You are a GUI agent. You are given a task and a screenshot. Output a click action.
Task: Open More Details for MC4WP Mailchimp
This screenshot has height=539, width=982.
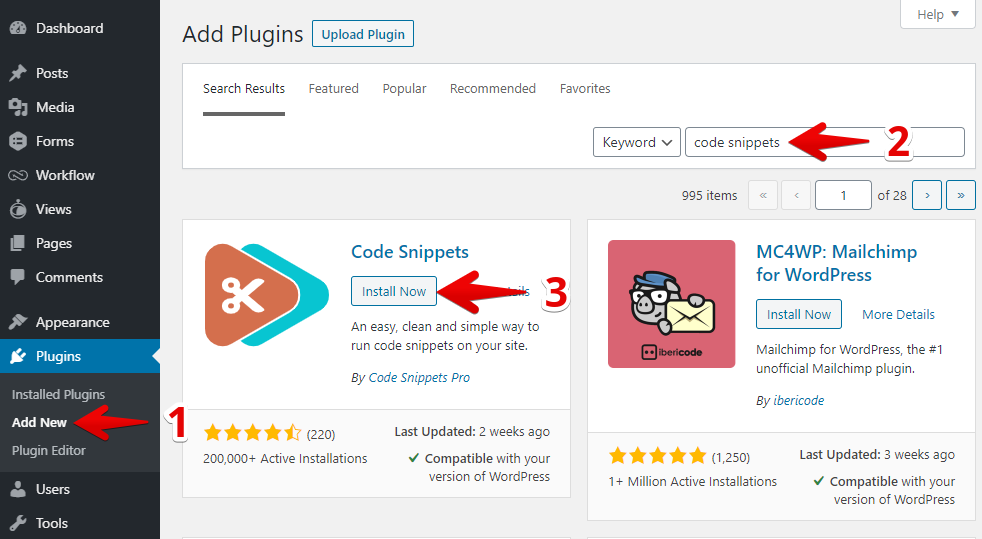[898, 314]
